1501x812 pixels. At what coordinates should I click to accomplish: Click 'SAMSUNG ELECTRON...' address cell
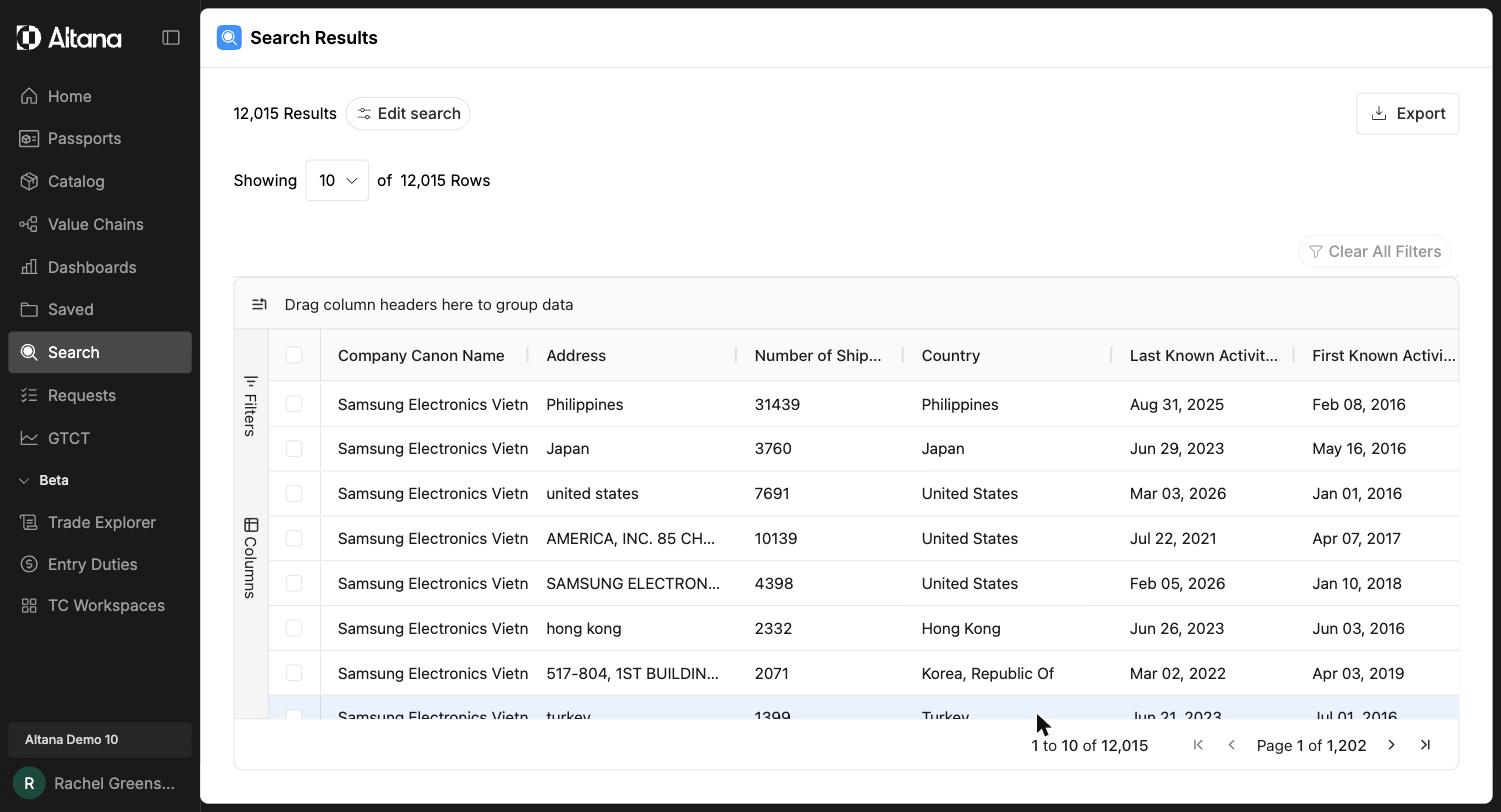click(x=632, y=583)
